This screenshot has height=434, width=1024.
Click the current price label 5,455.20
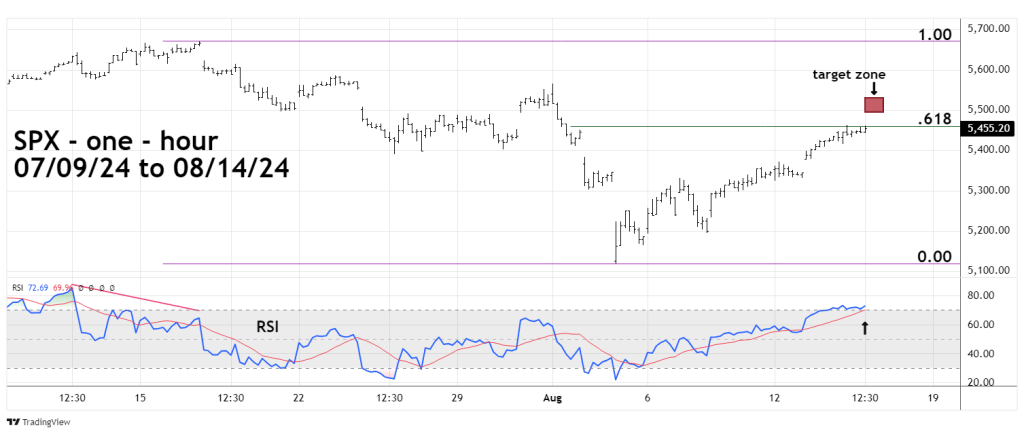click(x=986, y=128)
